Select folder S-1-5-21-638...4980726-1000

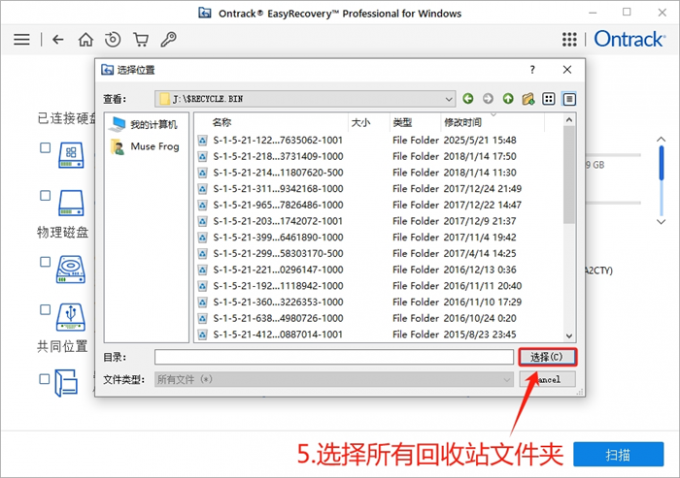(x=278, y=318)
